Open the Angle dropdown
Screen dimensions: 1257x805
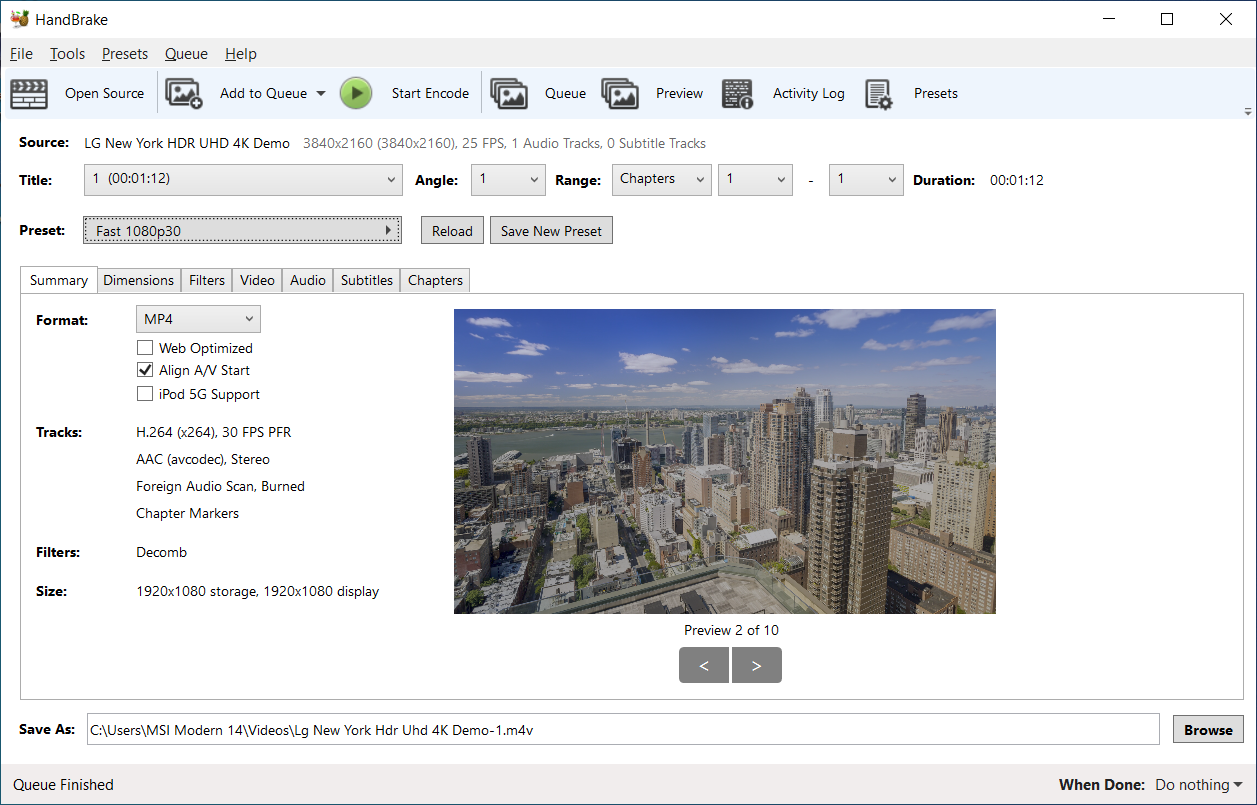pyautogui.click(x=508, y=180)
